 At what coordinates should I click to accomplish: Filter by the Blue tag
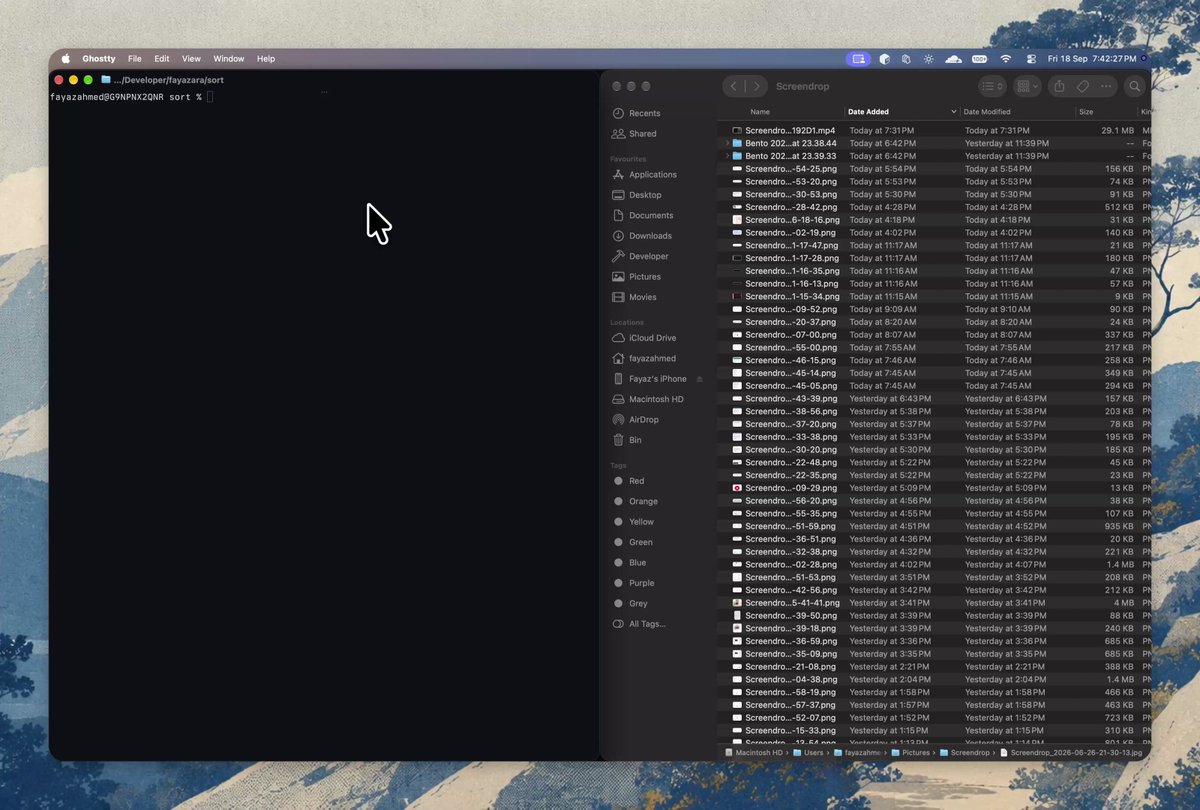pos(629,563)
